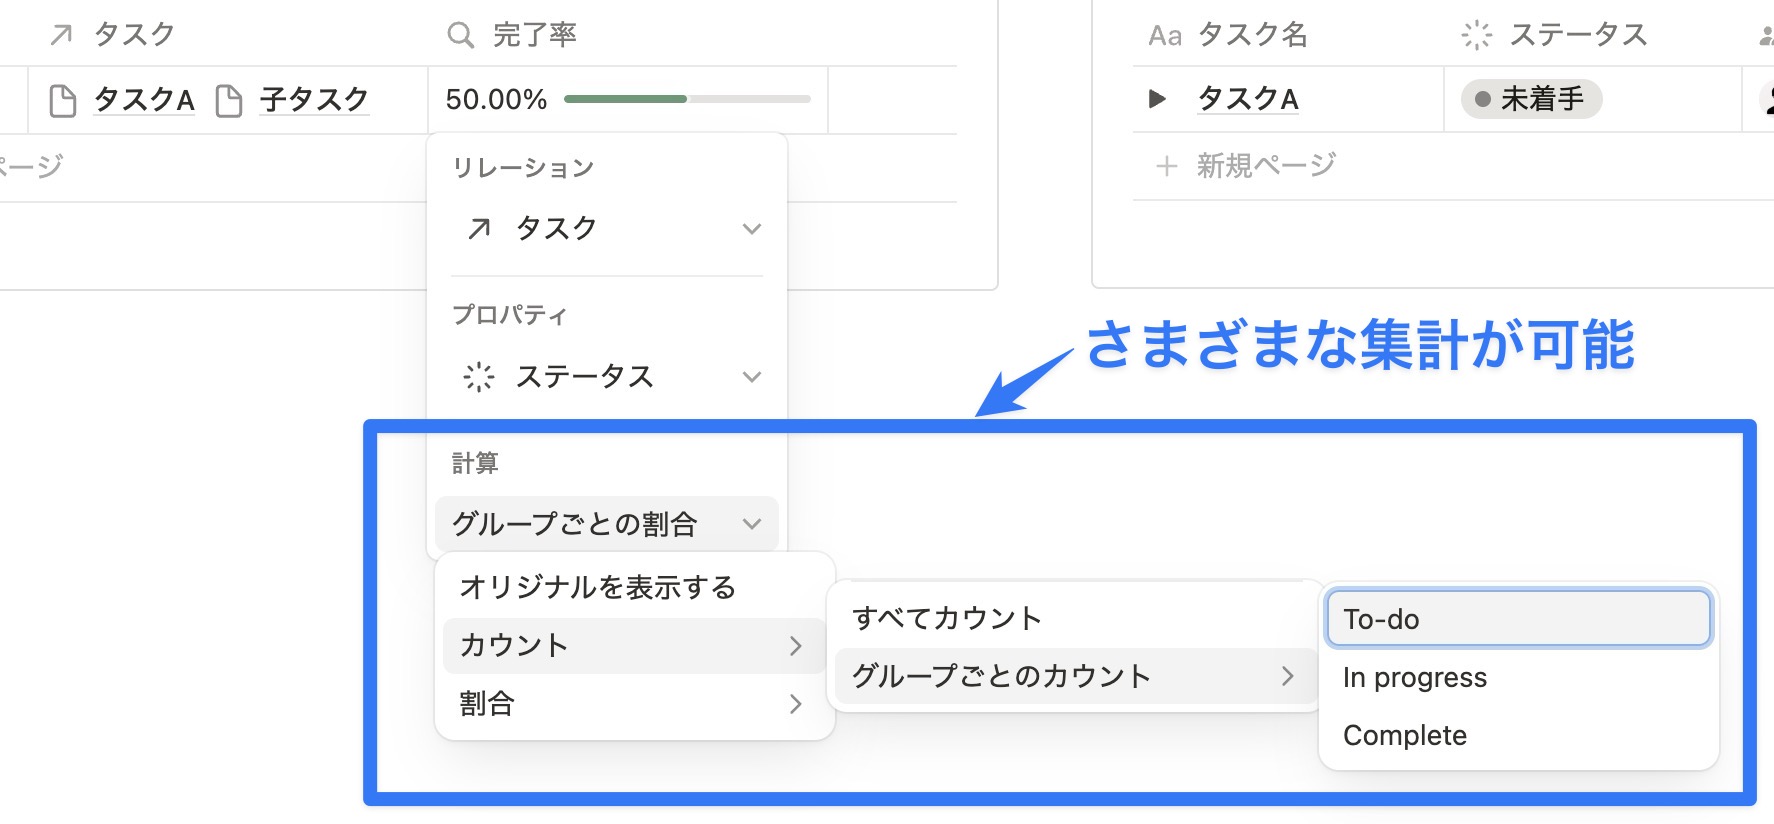Open the 子タスク linked page
Viewport: 1774px width, 824px height.
(314, 100)
